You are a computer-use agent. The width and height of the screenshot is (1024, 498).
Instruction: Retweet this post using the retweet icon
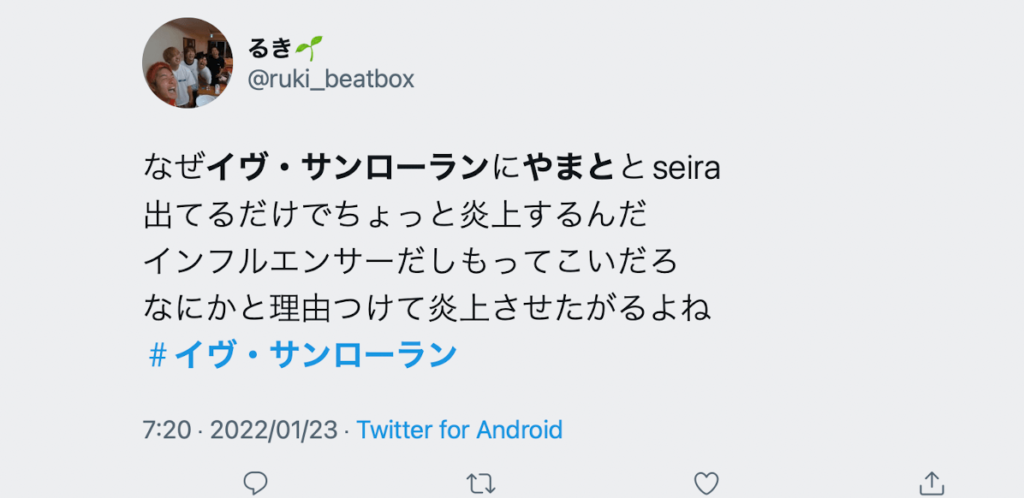[x=481, y=484]
